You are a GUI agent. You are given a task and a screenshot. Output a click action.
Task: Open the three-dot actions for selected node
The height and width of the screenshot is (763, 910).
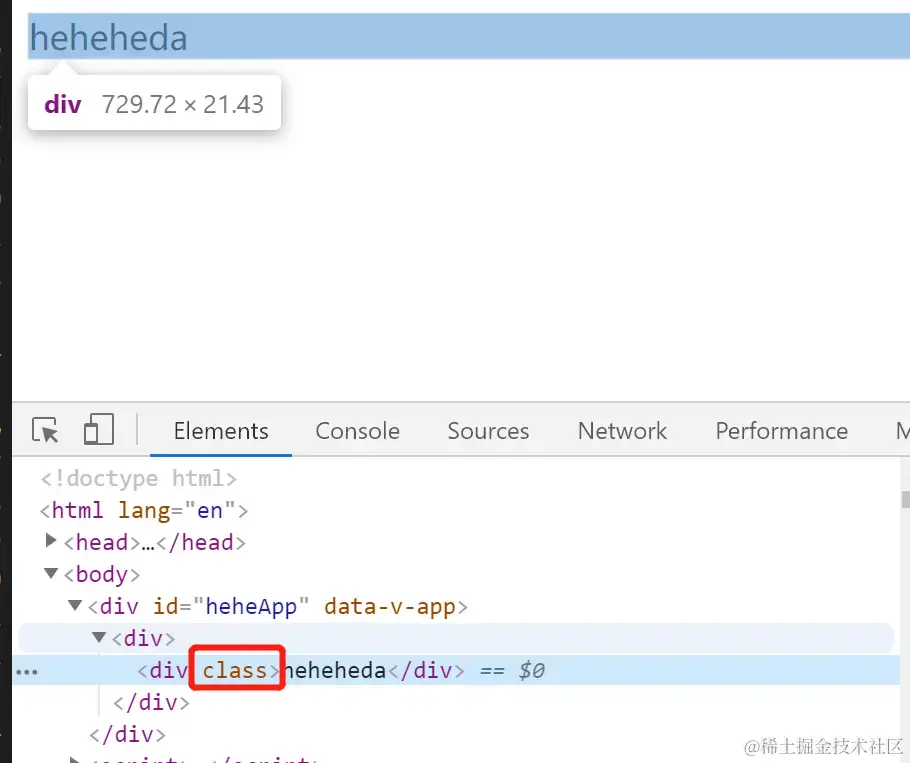pyautogui.click(x=27, y=672)
